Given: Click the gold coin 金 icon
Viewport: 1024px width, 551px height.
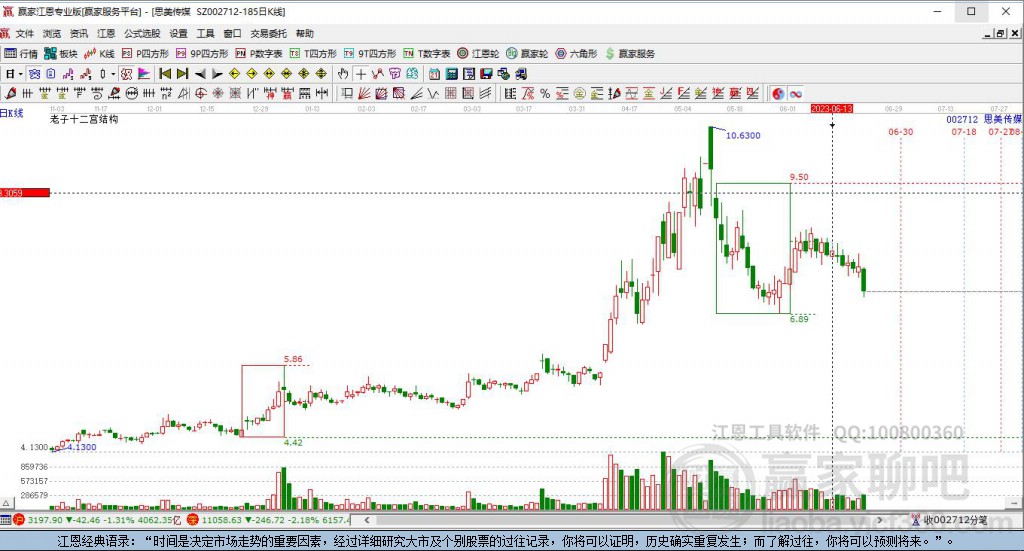Looking at the screenshot, I should pyautogui.click(x=579, y=93).
